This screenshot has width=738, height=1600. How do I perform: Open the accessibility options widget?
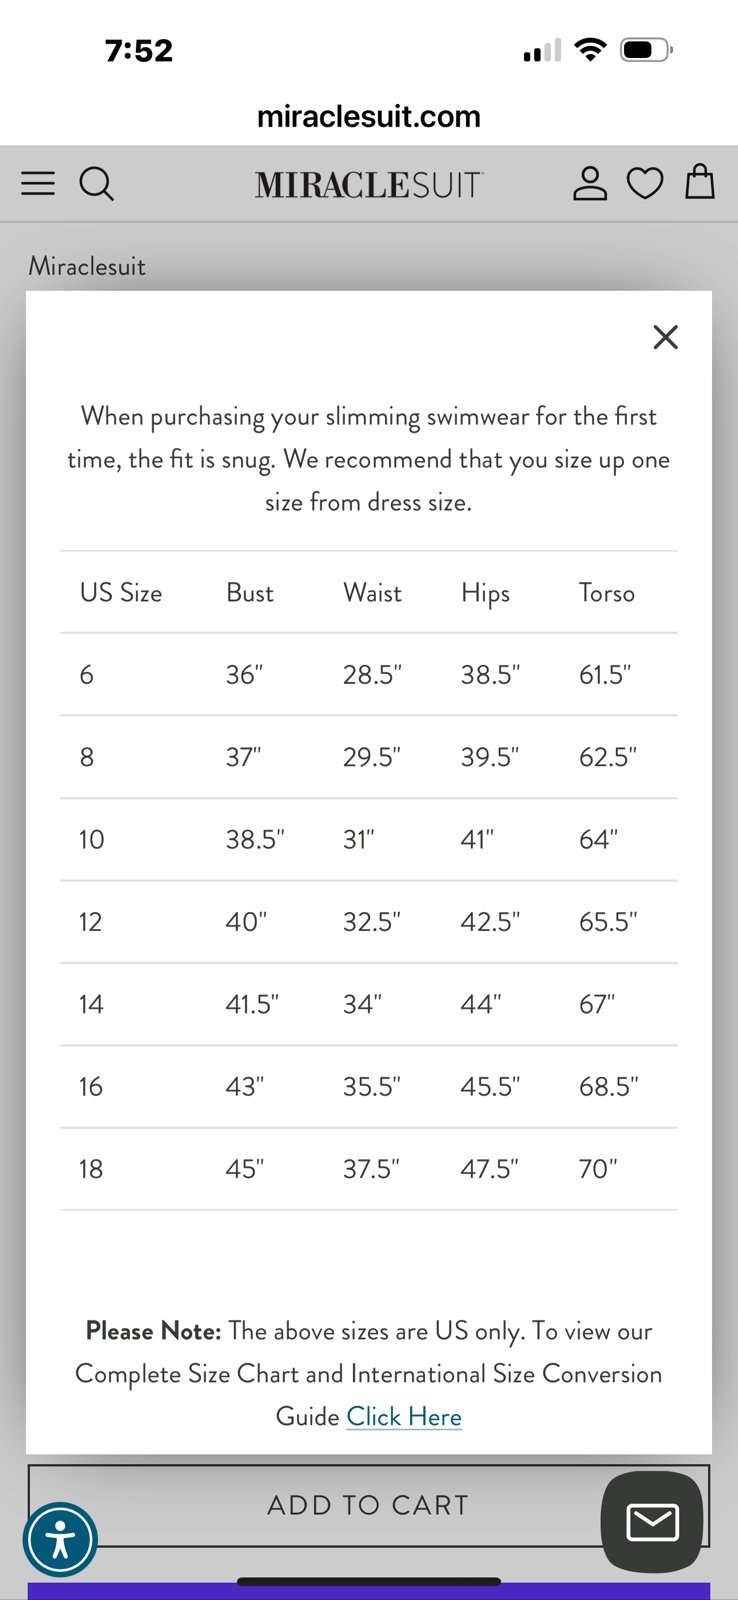[x=60, y=1539]
